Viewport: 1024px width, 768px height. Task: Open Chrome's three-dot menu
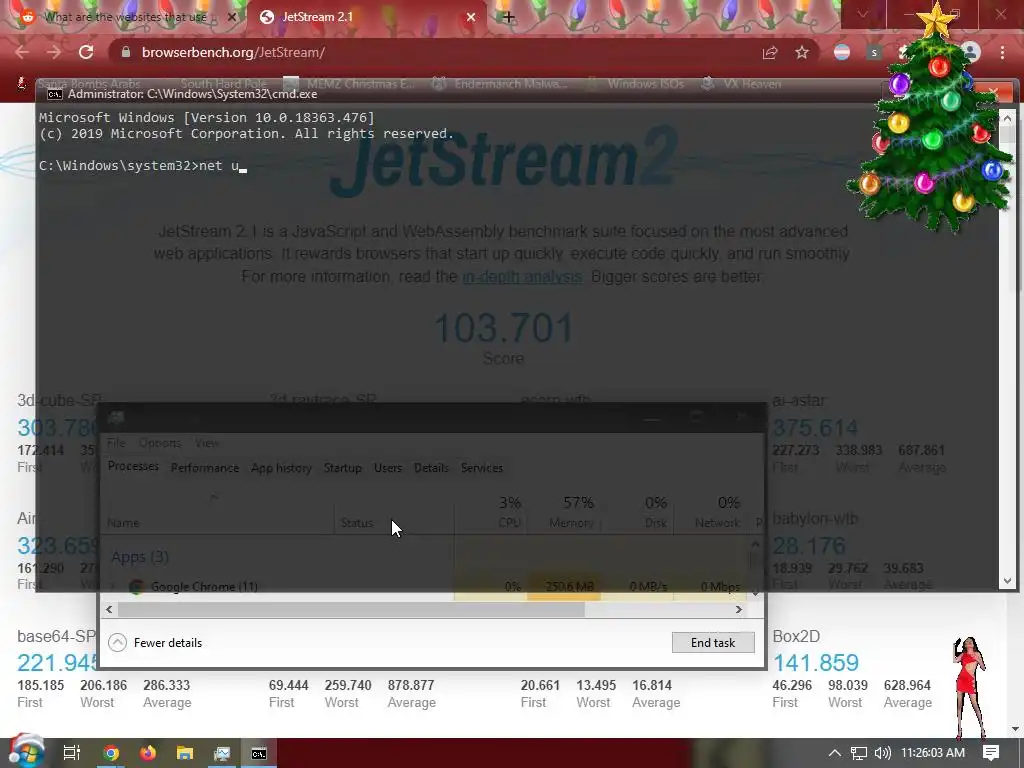point(1002,52)
